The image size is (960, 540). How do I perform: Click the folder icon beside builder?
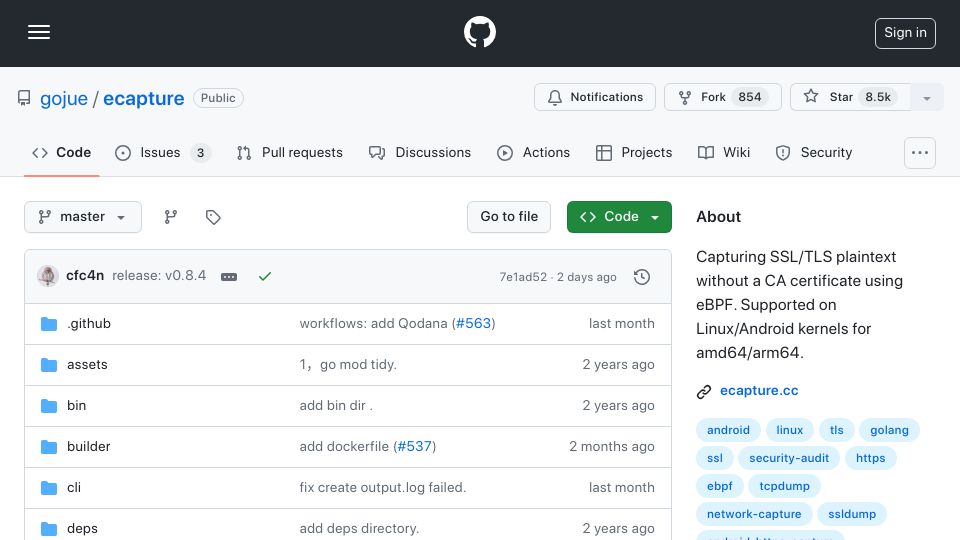click(x=49, y=447)
